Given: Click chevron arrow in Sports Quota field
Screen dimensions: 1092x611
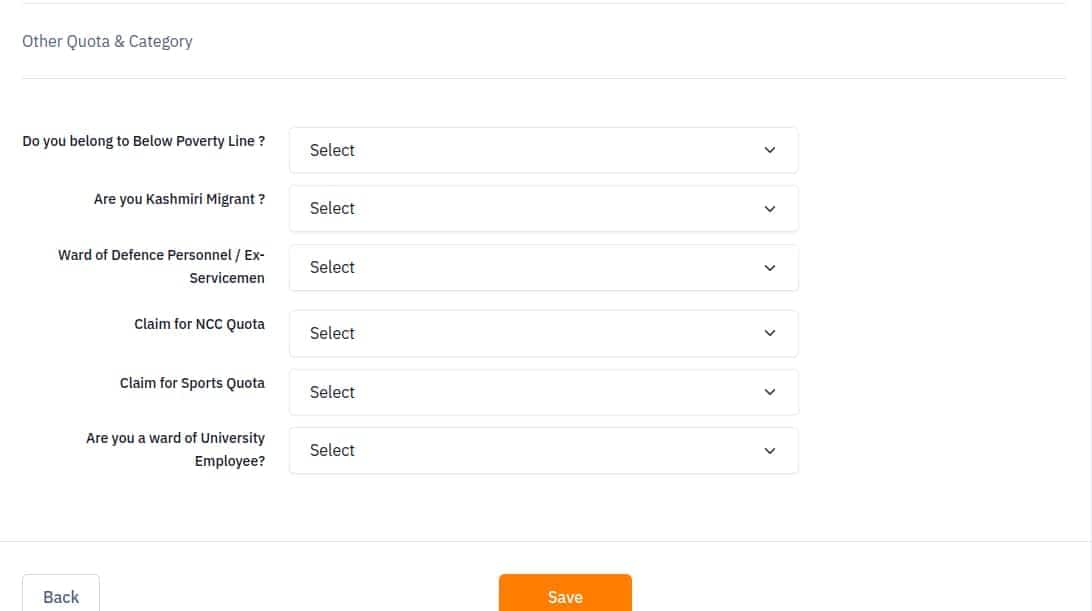Looking at the screenshot, I should click(x=770, y=392).
